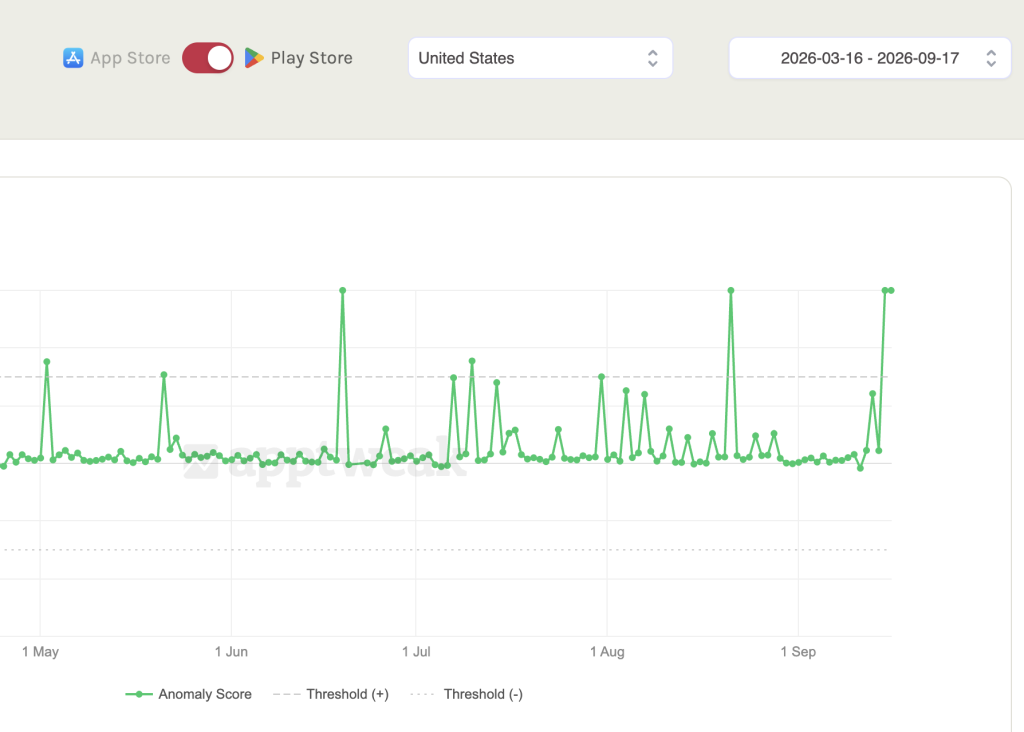
Task: Click the dashed Threshold (+) legend marker
Action: tap(287, 694)
